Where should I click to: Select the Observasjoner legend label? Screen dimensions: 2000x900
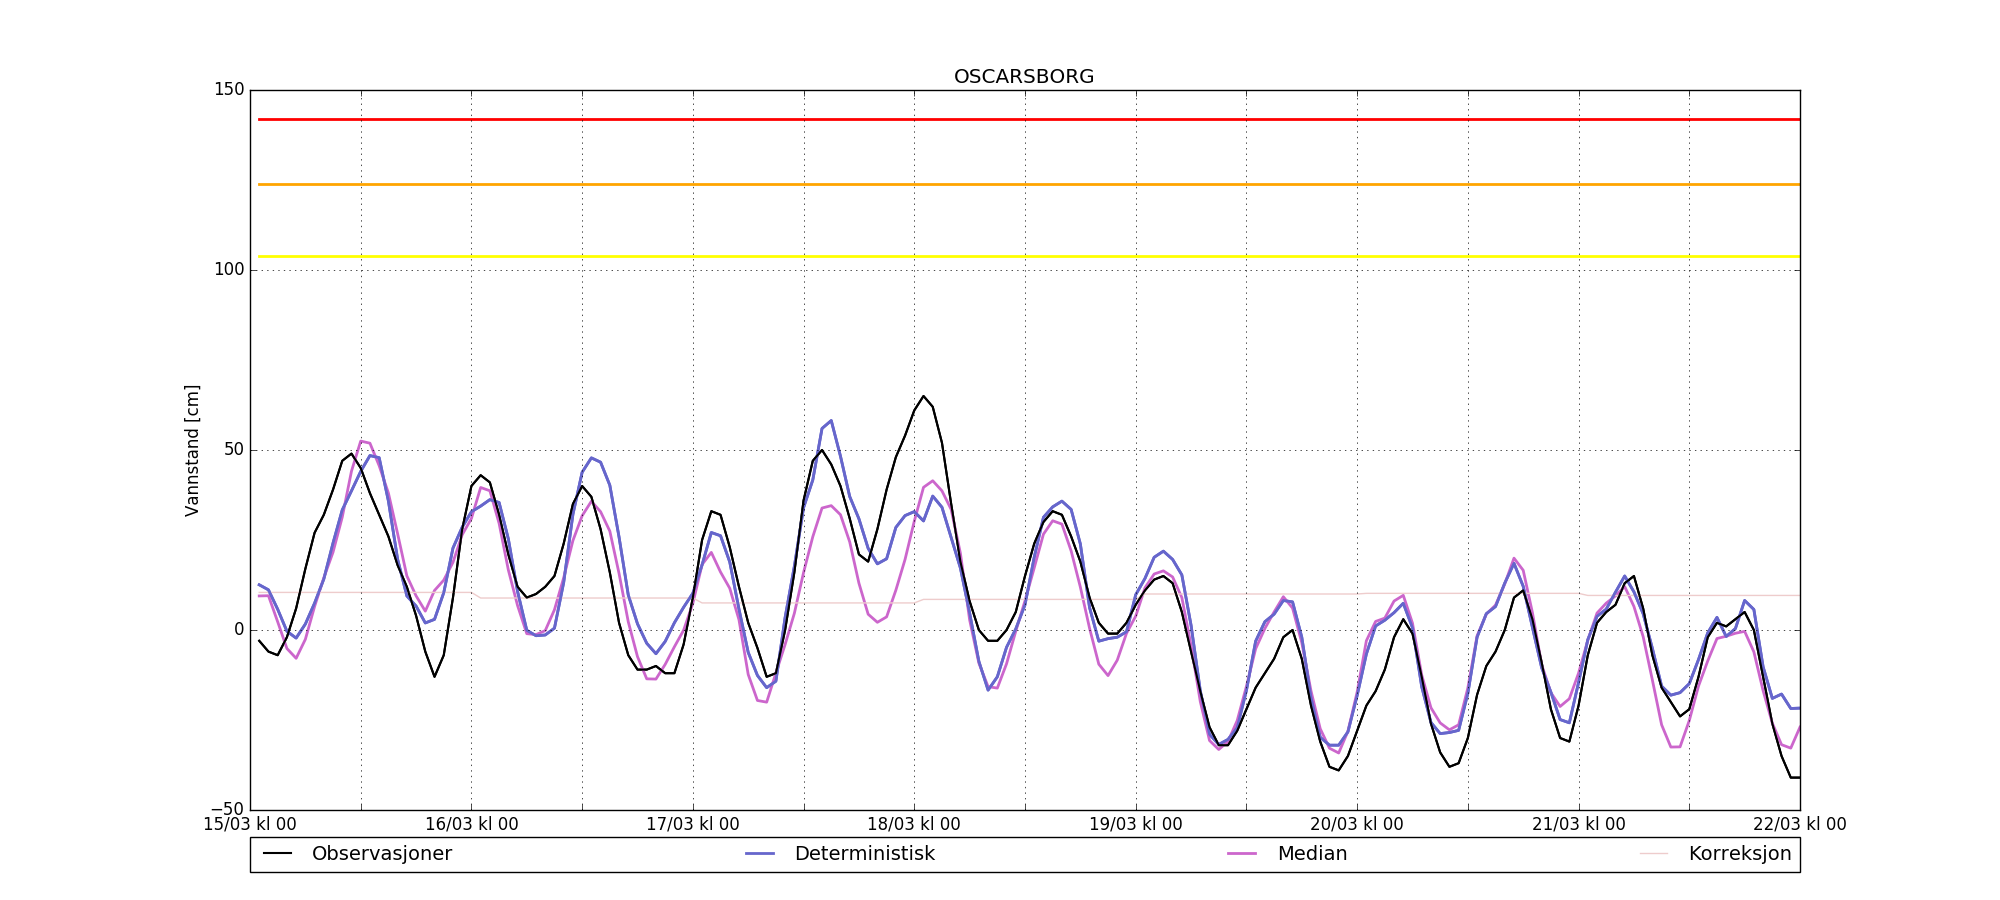381,854
